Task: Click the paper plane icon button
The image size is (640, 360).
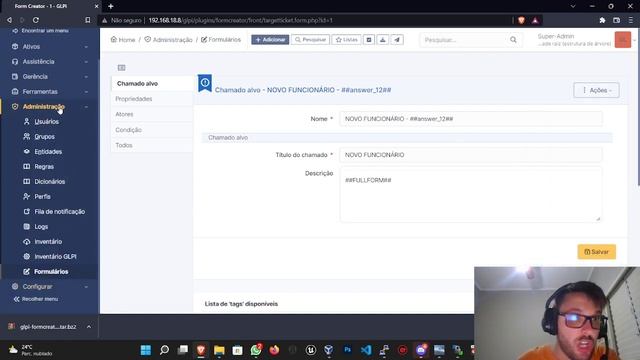Action: [397, 40]
